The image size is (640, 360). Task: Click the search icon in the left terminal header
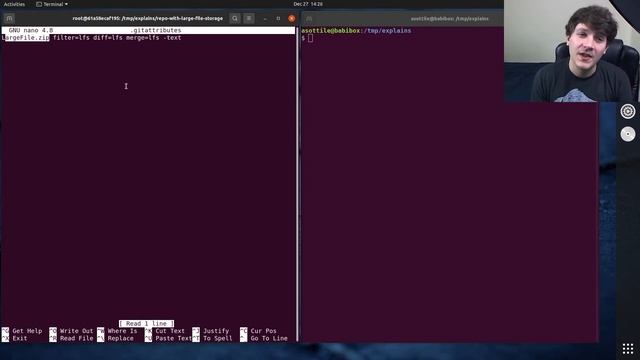point(235,18)
